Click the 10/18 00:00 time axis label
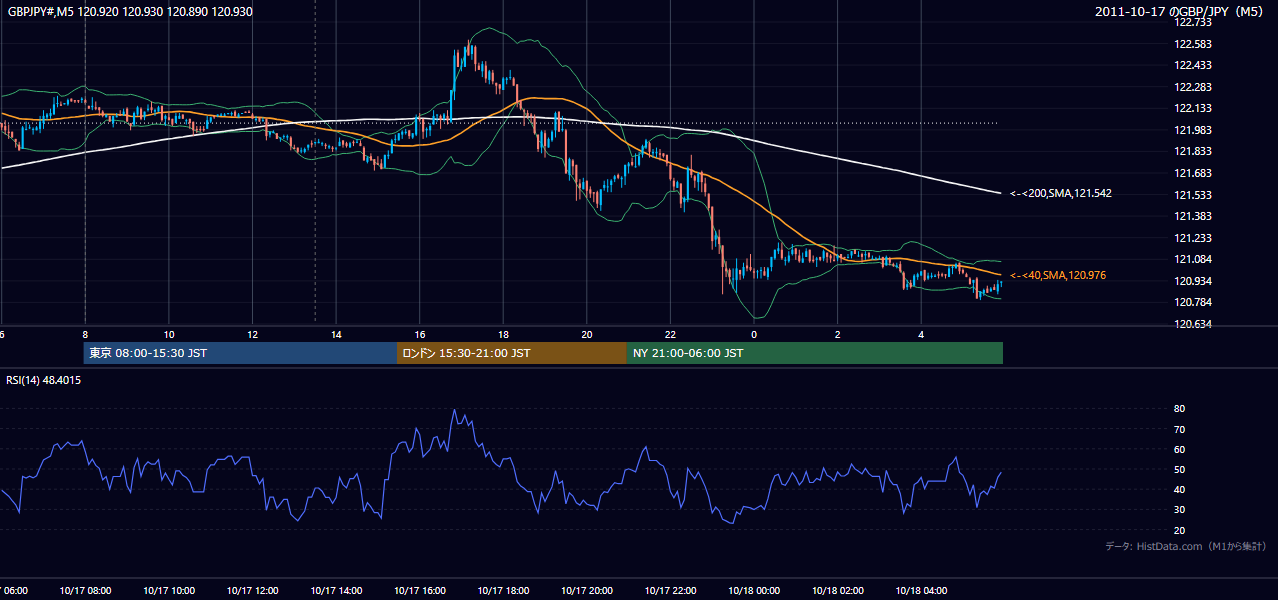 (x=754, y=590)
